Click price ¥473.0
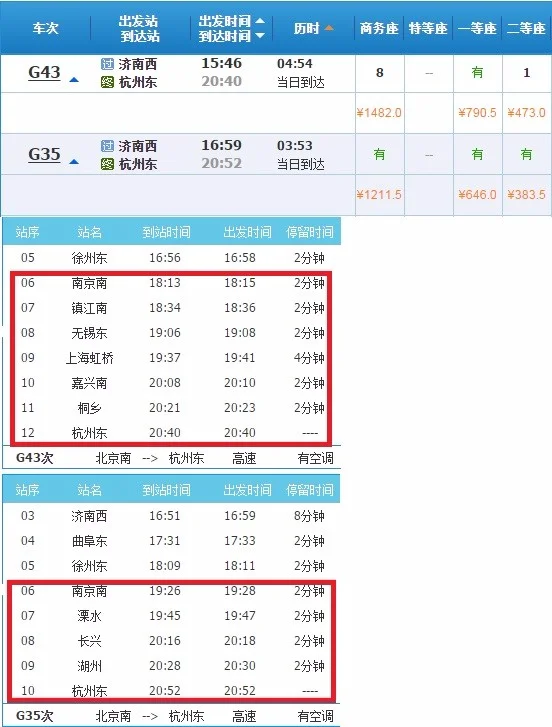The height and width of the screenshot is (727, 552). [527, 113]
